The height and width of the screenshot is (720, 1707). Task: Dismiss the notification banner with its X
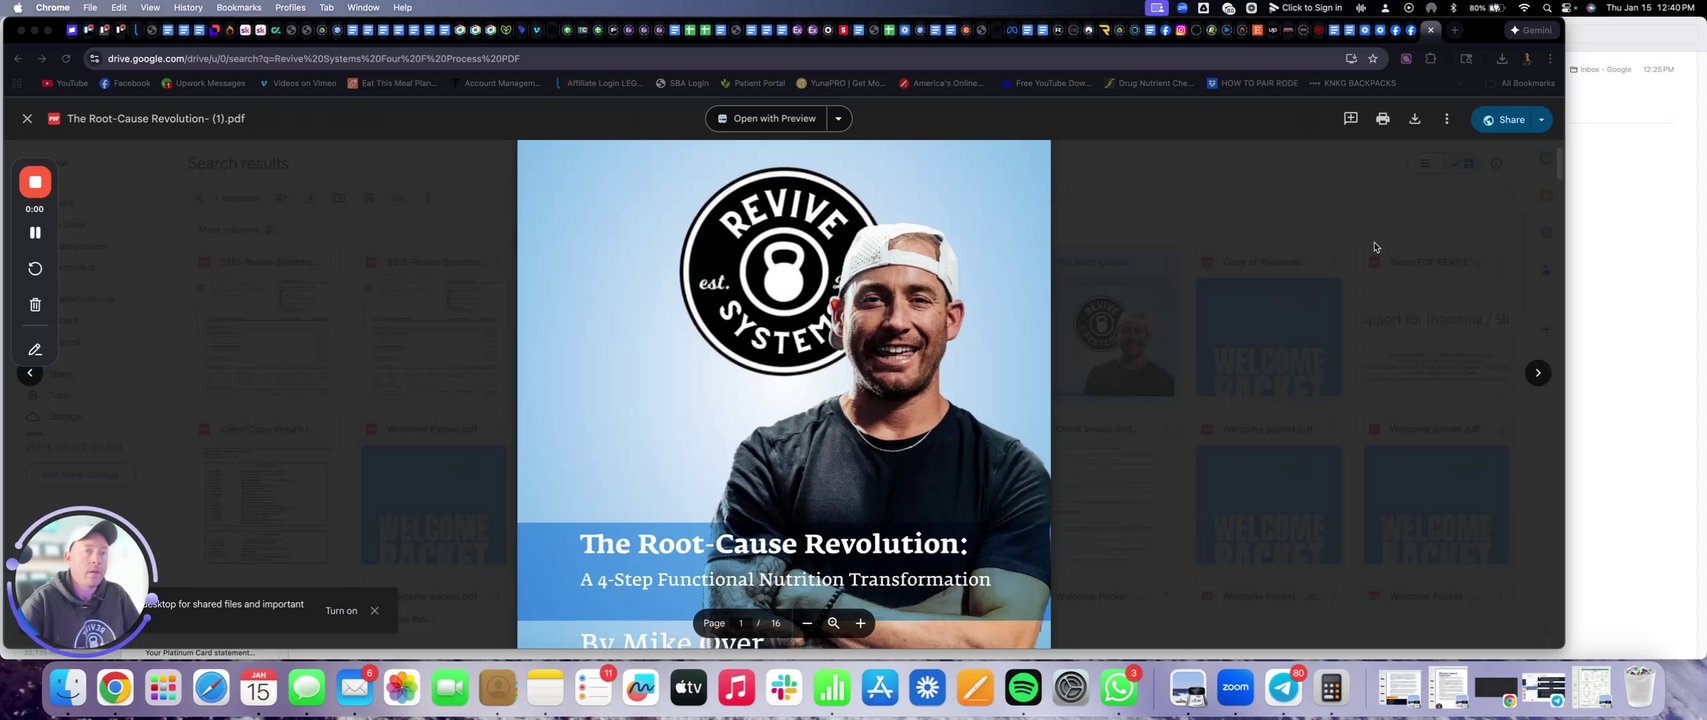tap(375, 611)
